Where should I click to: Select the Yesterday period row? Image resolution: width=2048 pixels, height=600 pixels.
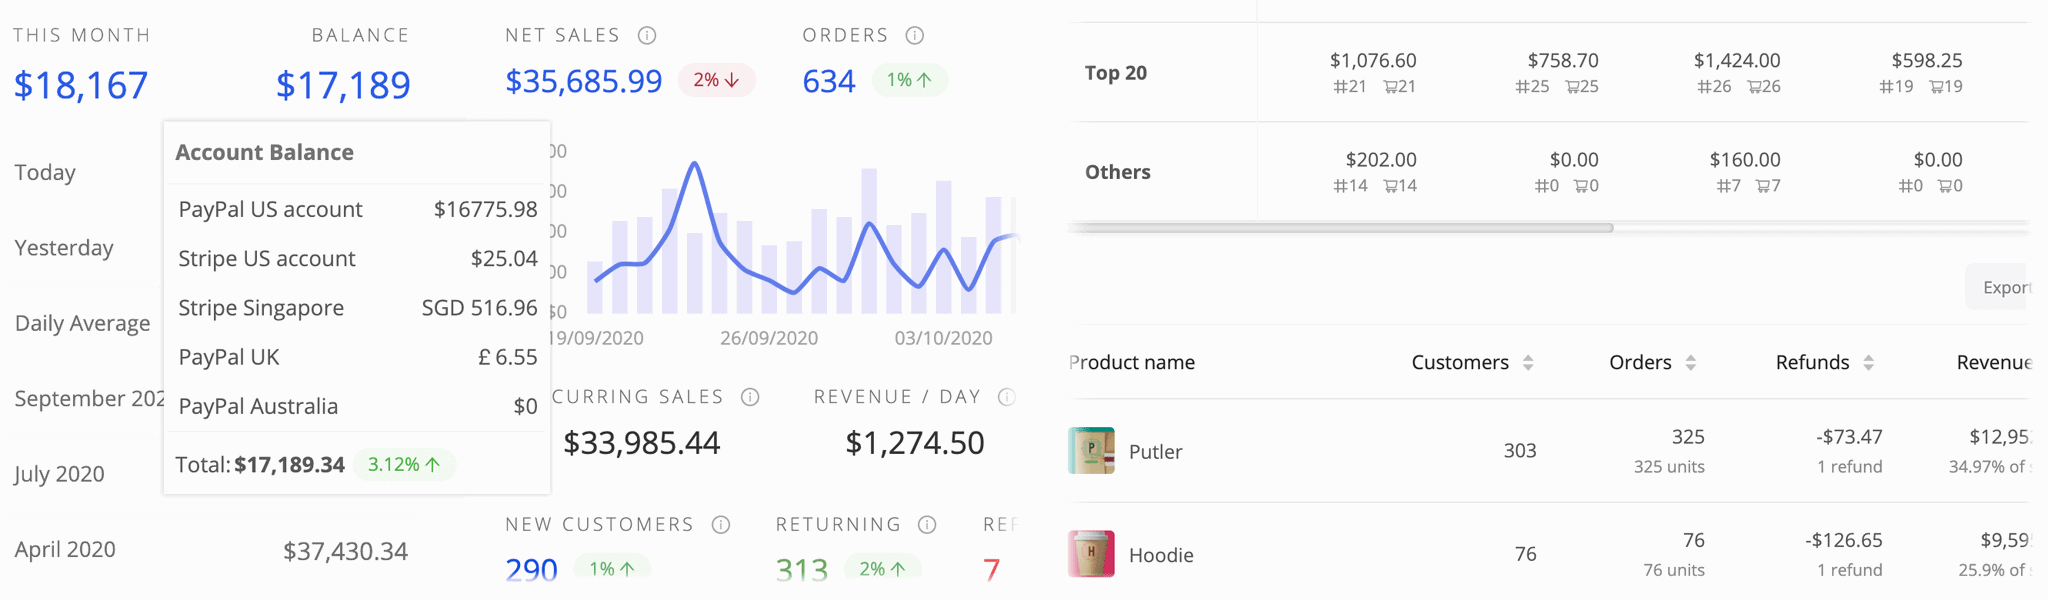click(64, 248)
